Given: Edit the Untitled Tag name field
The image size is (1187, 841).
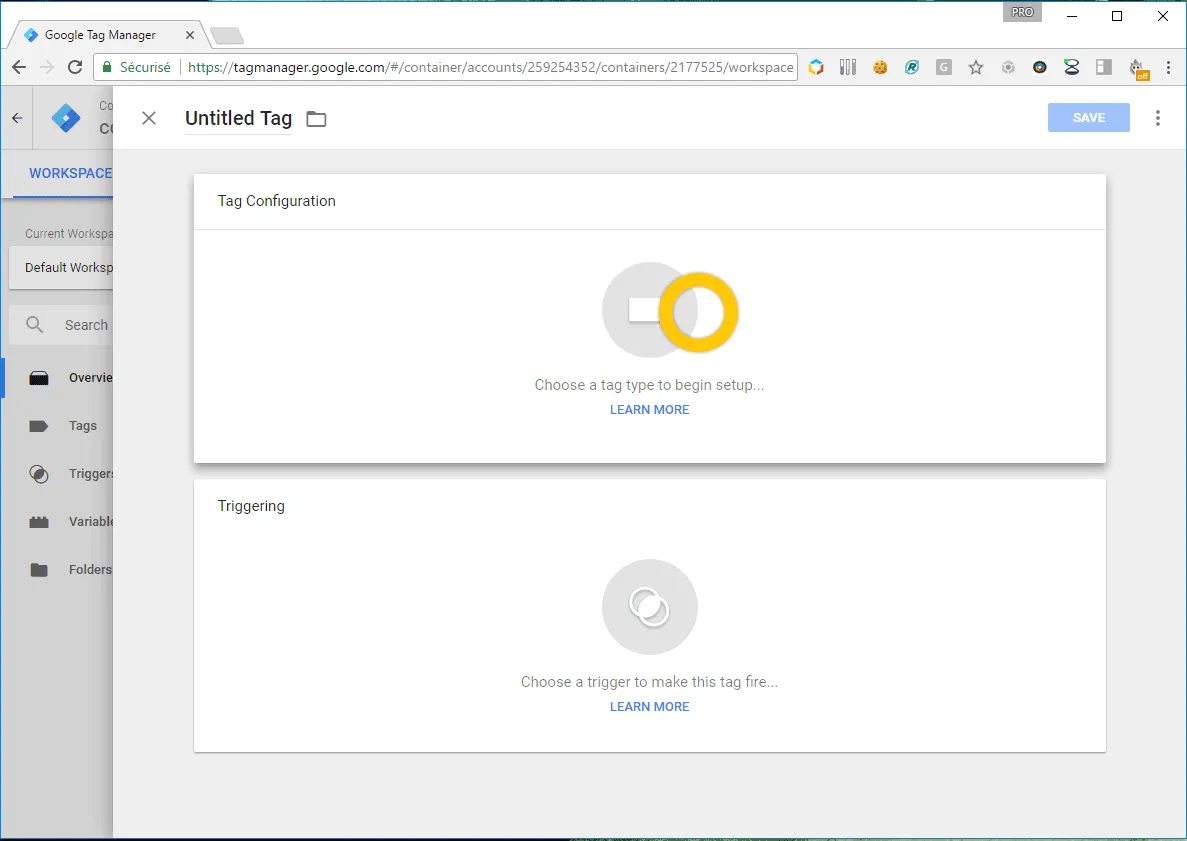Looking at the screenshot, I should coord(238,118).
